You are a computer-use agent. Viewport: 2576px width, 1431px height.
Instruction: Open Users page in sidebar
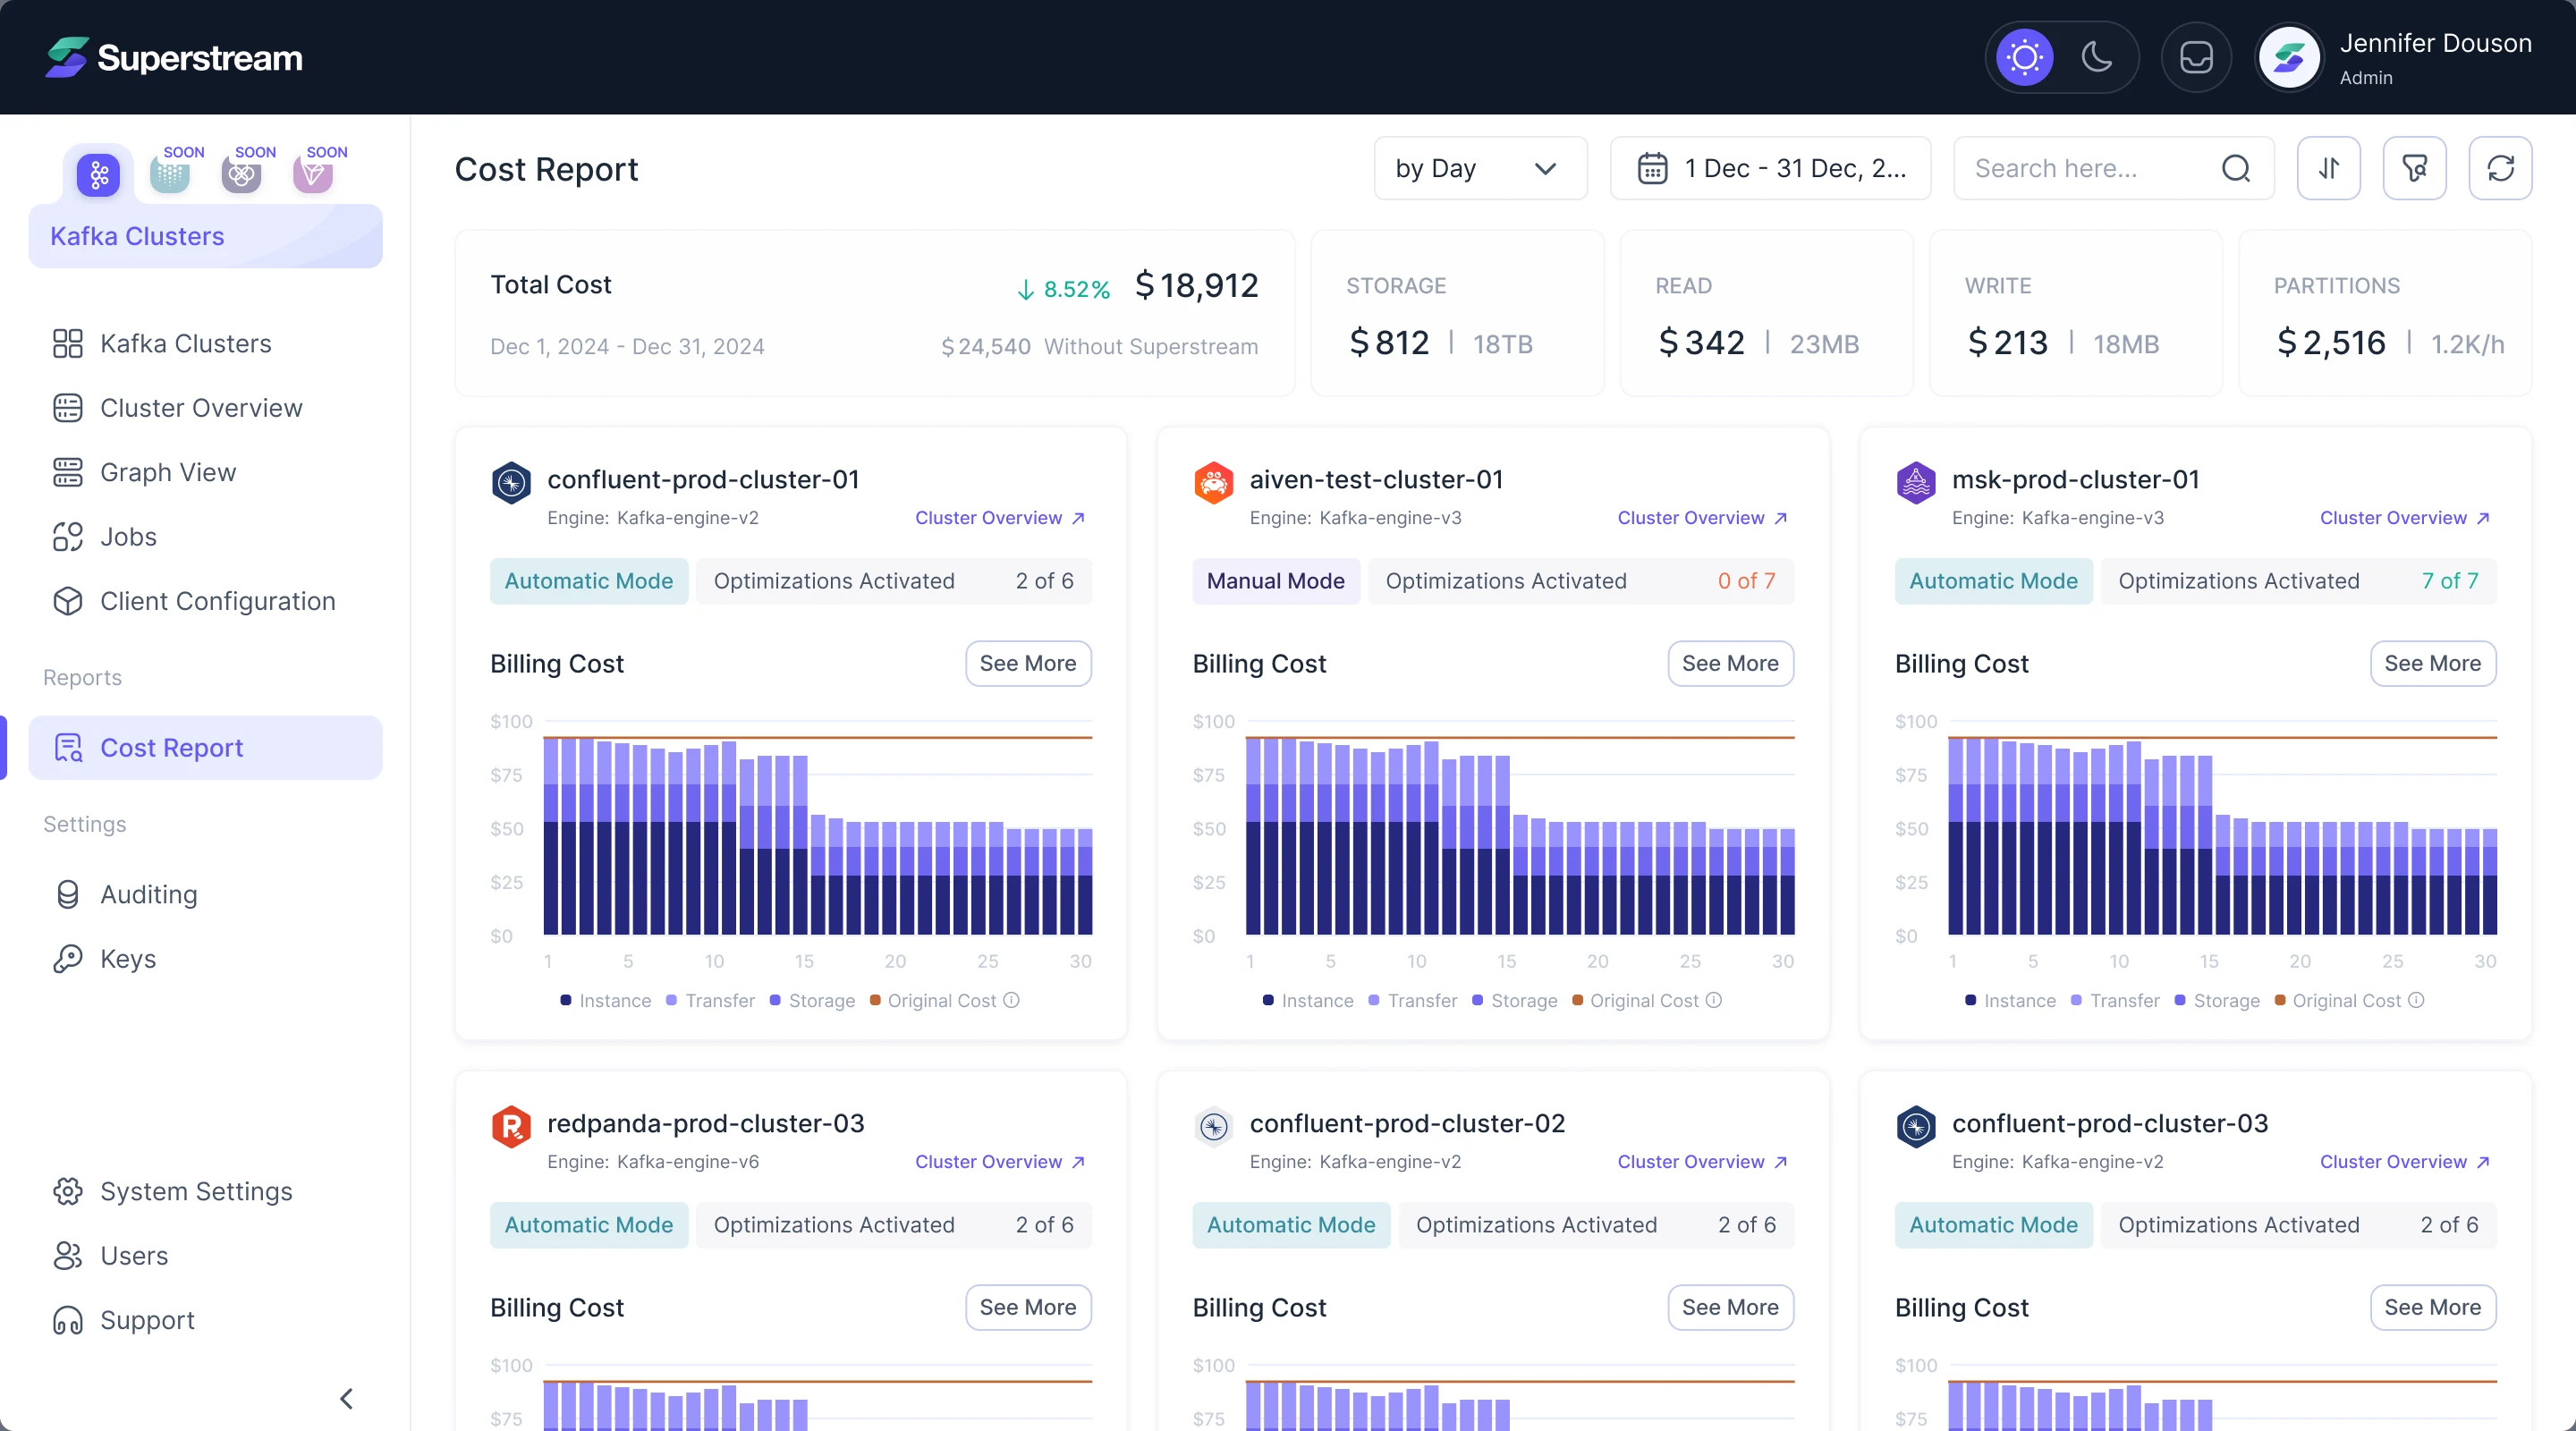(205, 1255)
